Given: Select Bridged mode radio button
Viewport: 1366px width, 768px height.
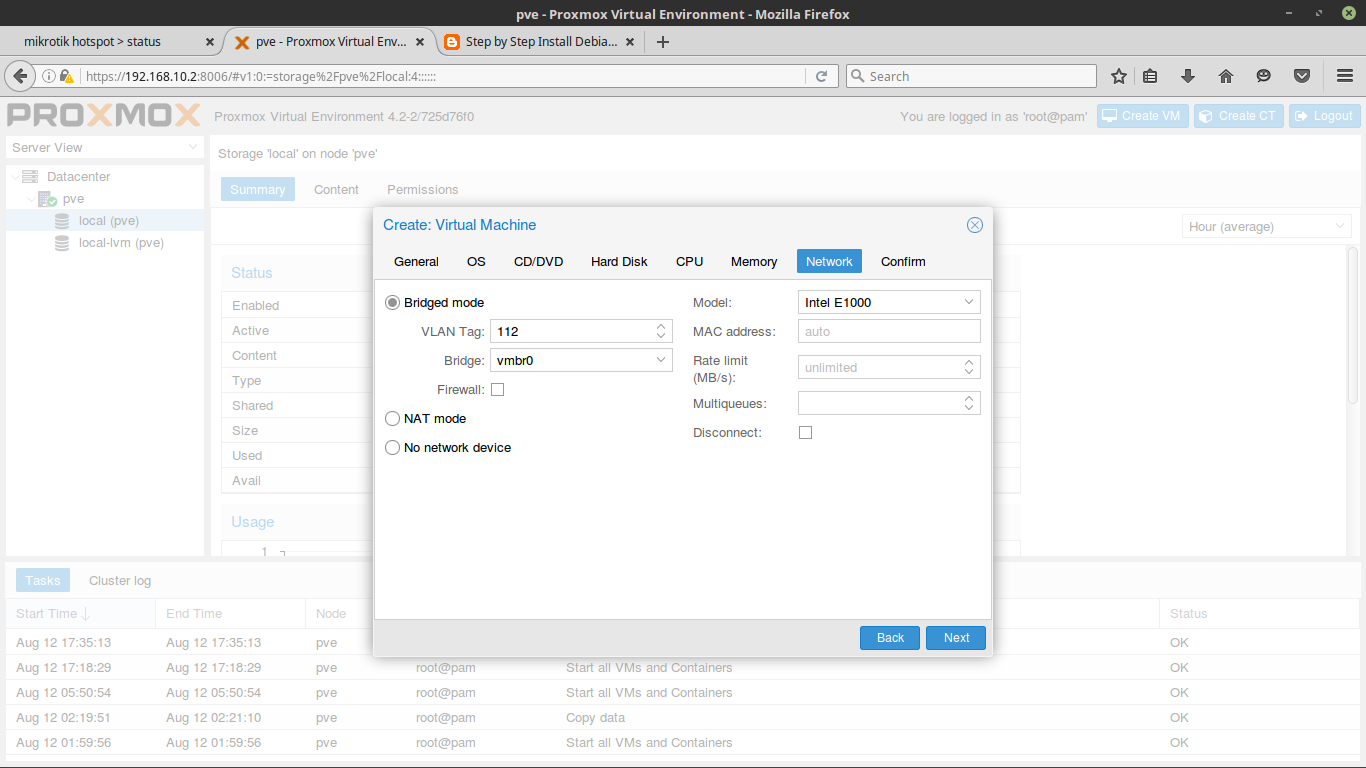Looking at the screenshot, I should pyautogui.click(x=393, y=302).
